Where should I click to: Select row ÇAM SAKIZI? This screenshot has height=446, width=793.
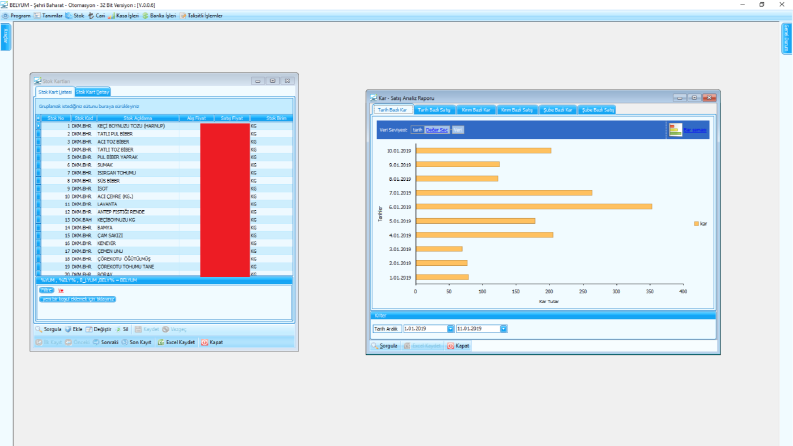164,236
